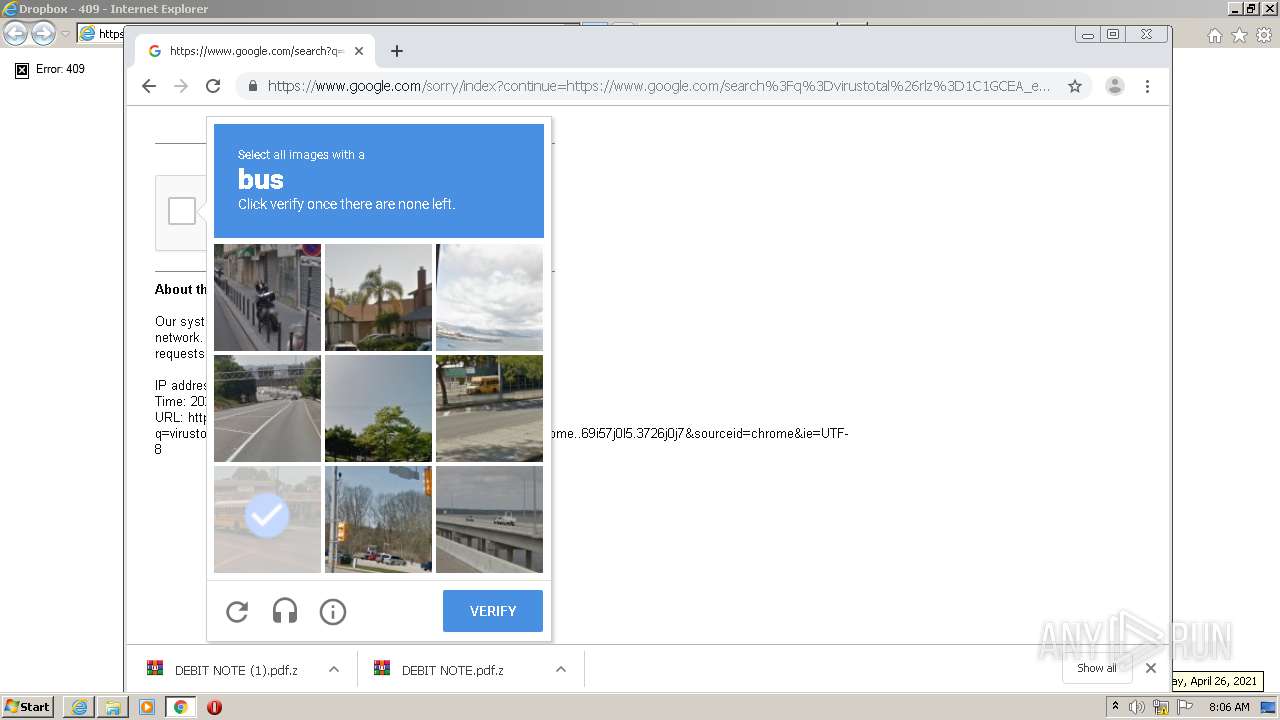This screenshot has width=1280, height=720.
Task: Open DEBIT NOTE (1).pdf.z download
Action: click(236, 670)
